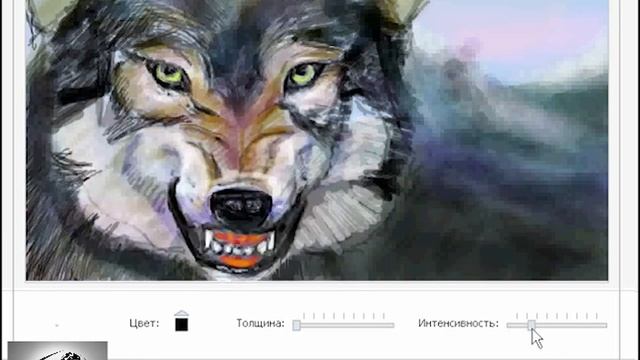Click the Толщина: label

[260, 324]
